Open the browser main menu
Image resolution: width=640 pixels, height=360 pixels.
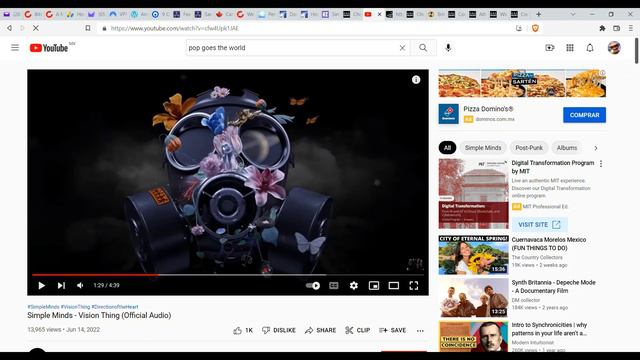tap(631, 28)
